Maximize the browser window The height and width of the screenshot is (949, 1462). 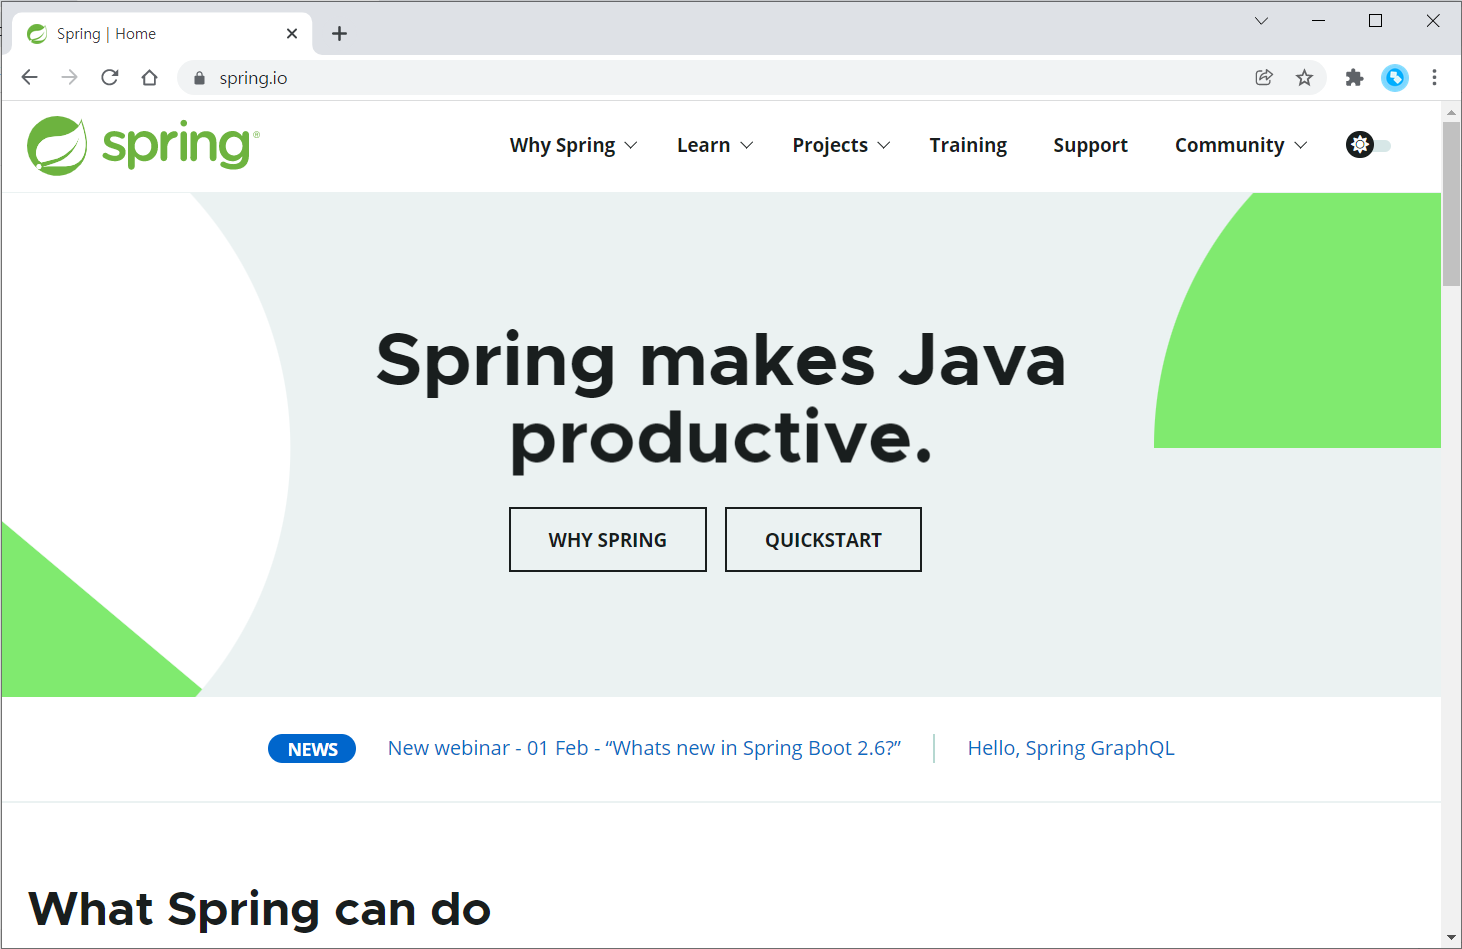coord(1376,20)
